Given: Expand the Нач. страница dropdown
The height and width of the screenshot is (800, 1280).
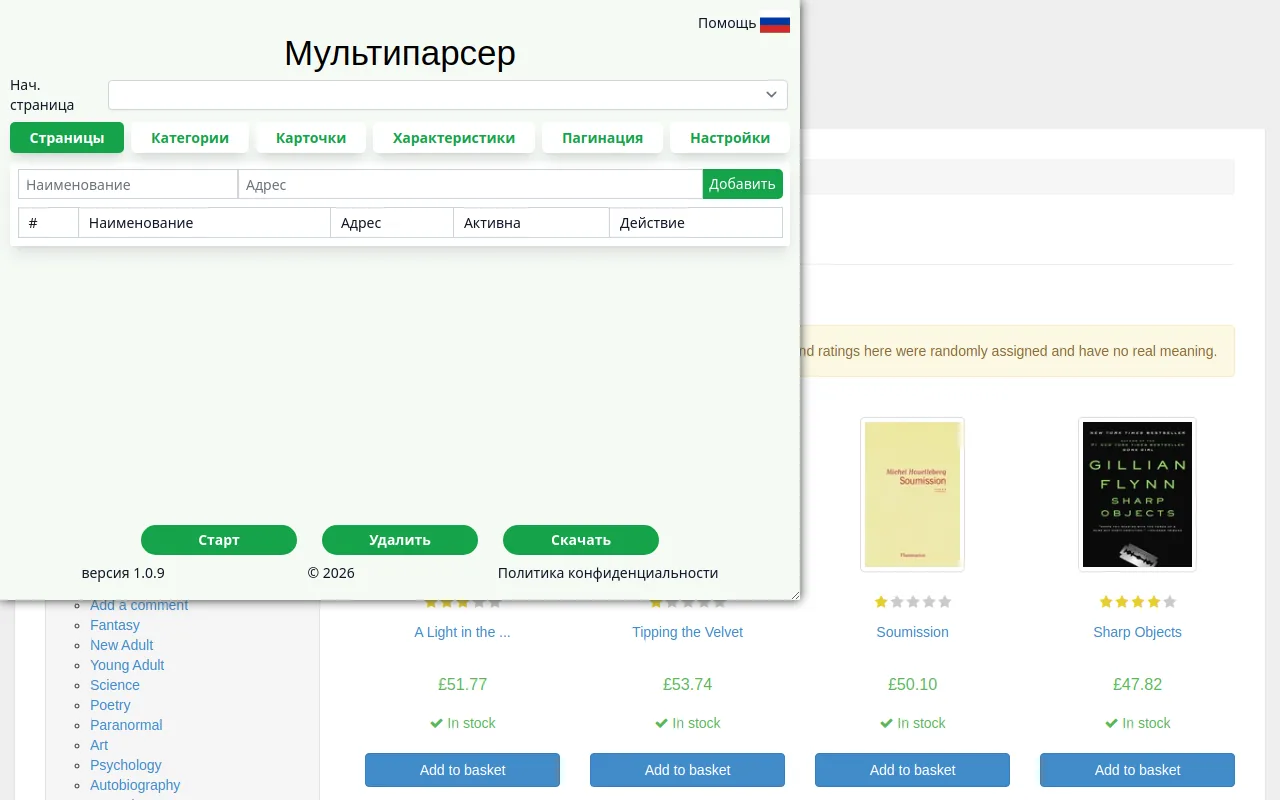Looking at the screenshot, I should point(448,95).
